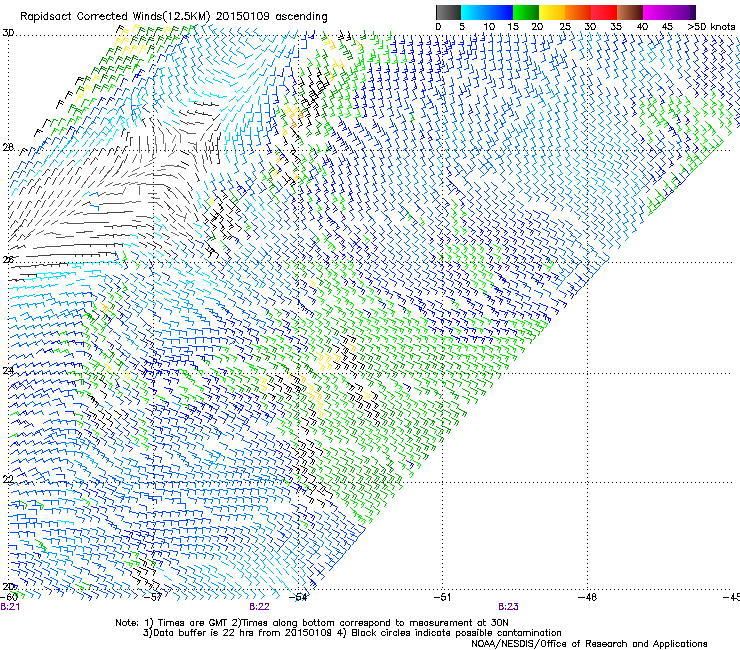Viewport: 740px width, 650px height.
Task: Select the cyan-blue 5-15 knots color band
Action: pos(487,12)
